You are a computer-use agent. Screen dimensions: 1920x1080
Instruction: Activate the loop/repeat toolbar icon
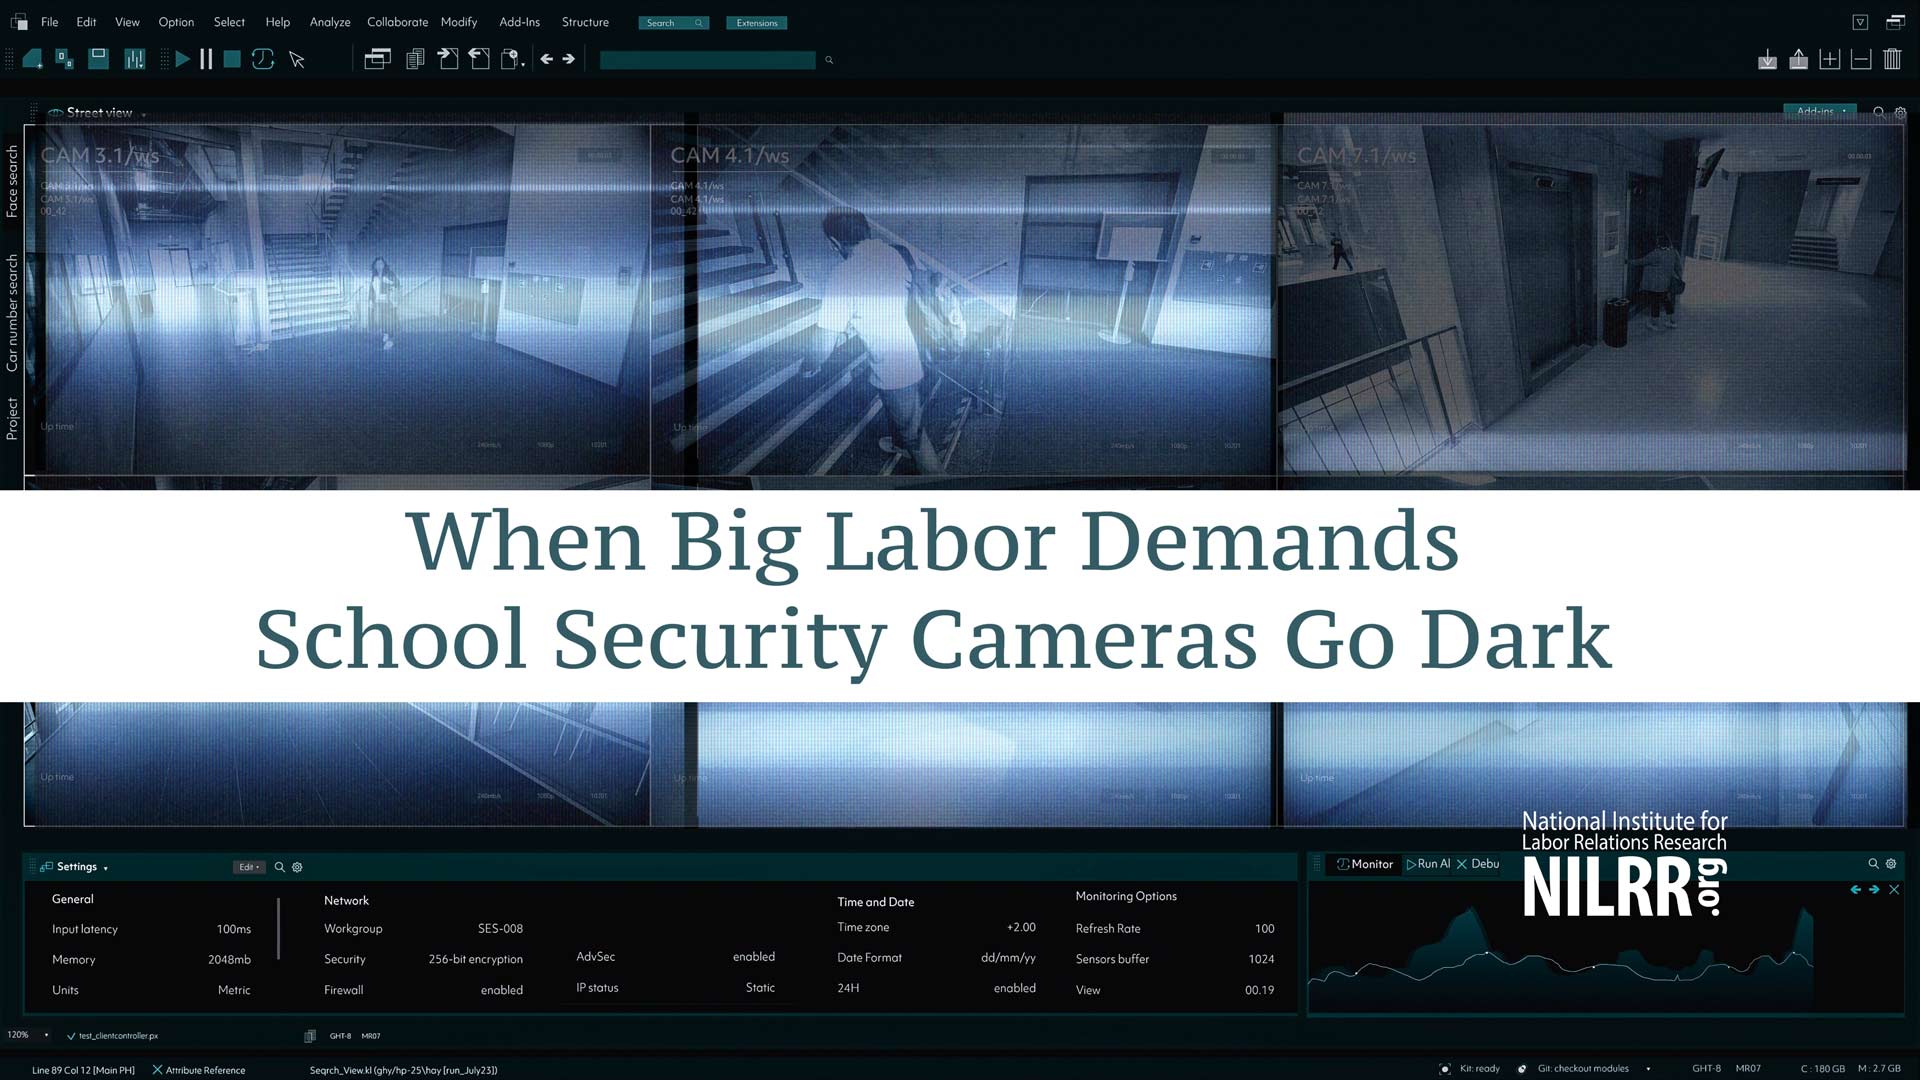click(262, 59)
